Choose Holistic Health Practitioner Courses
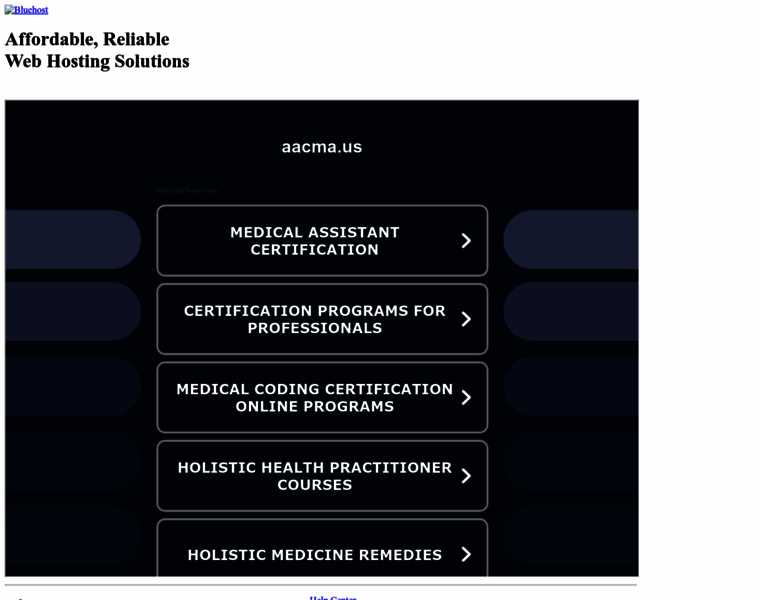The image size is (760, 600). [x=314, y=476]
